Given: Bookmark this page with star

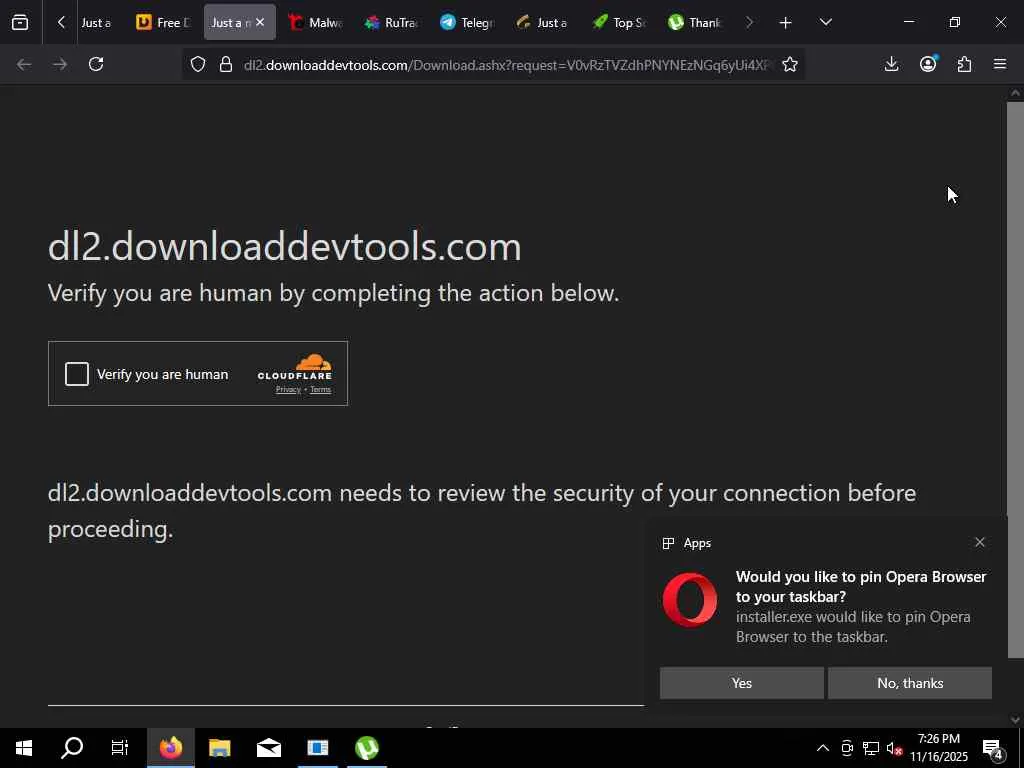Looking at the screenshot, I should point(790,64).
